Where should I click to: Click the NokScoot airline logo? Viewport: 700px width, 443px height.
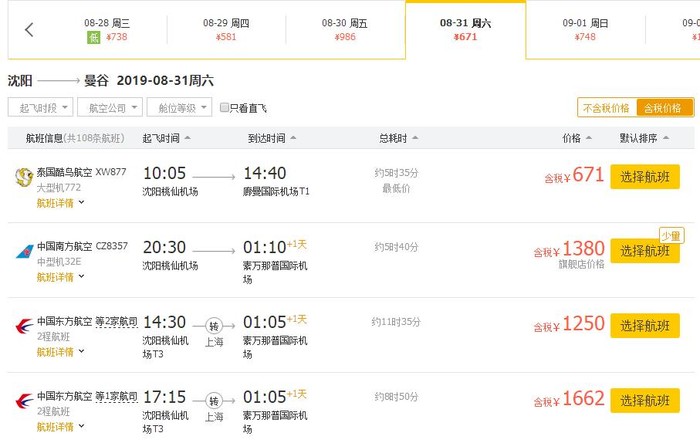coord(22,178)
